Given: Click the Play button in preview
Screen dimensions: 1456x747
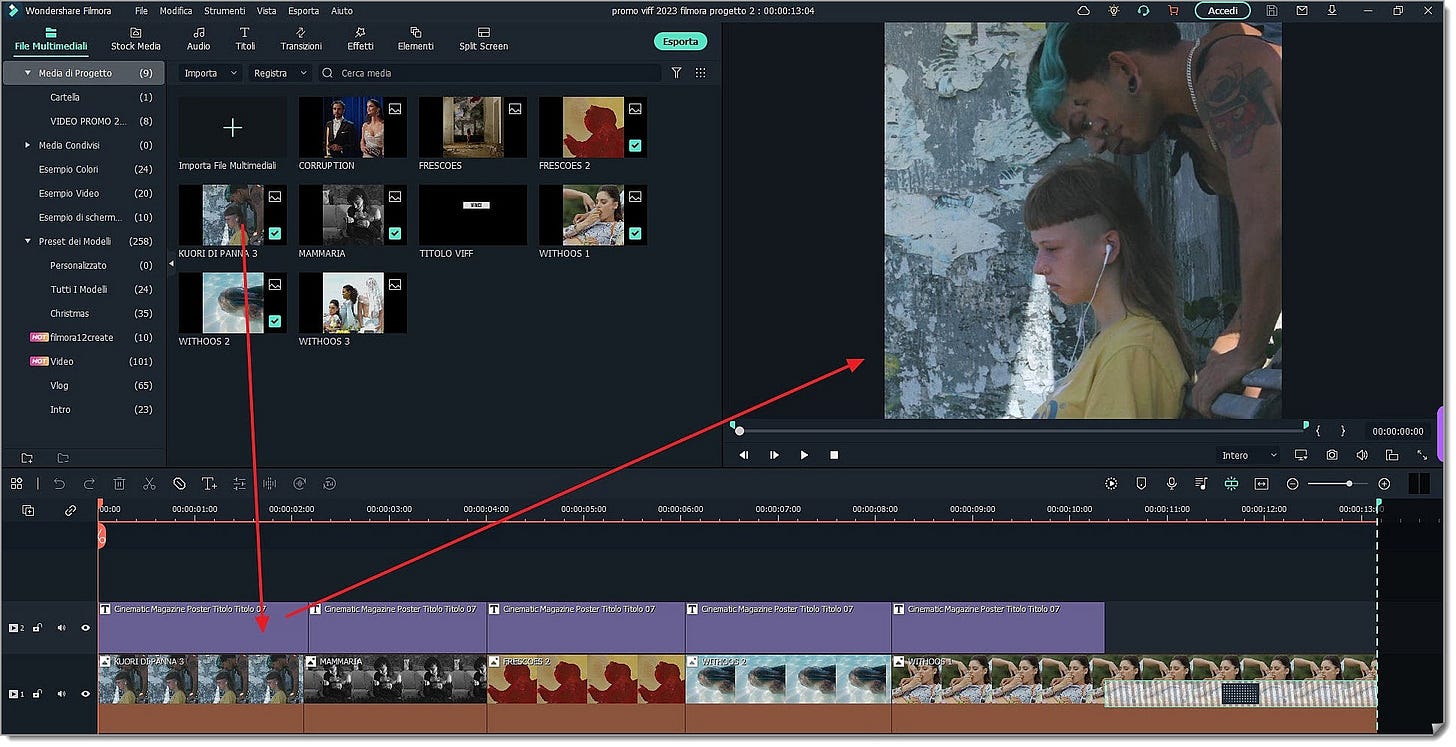Looking at the screenshot, I should tap(804, 455).
